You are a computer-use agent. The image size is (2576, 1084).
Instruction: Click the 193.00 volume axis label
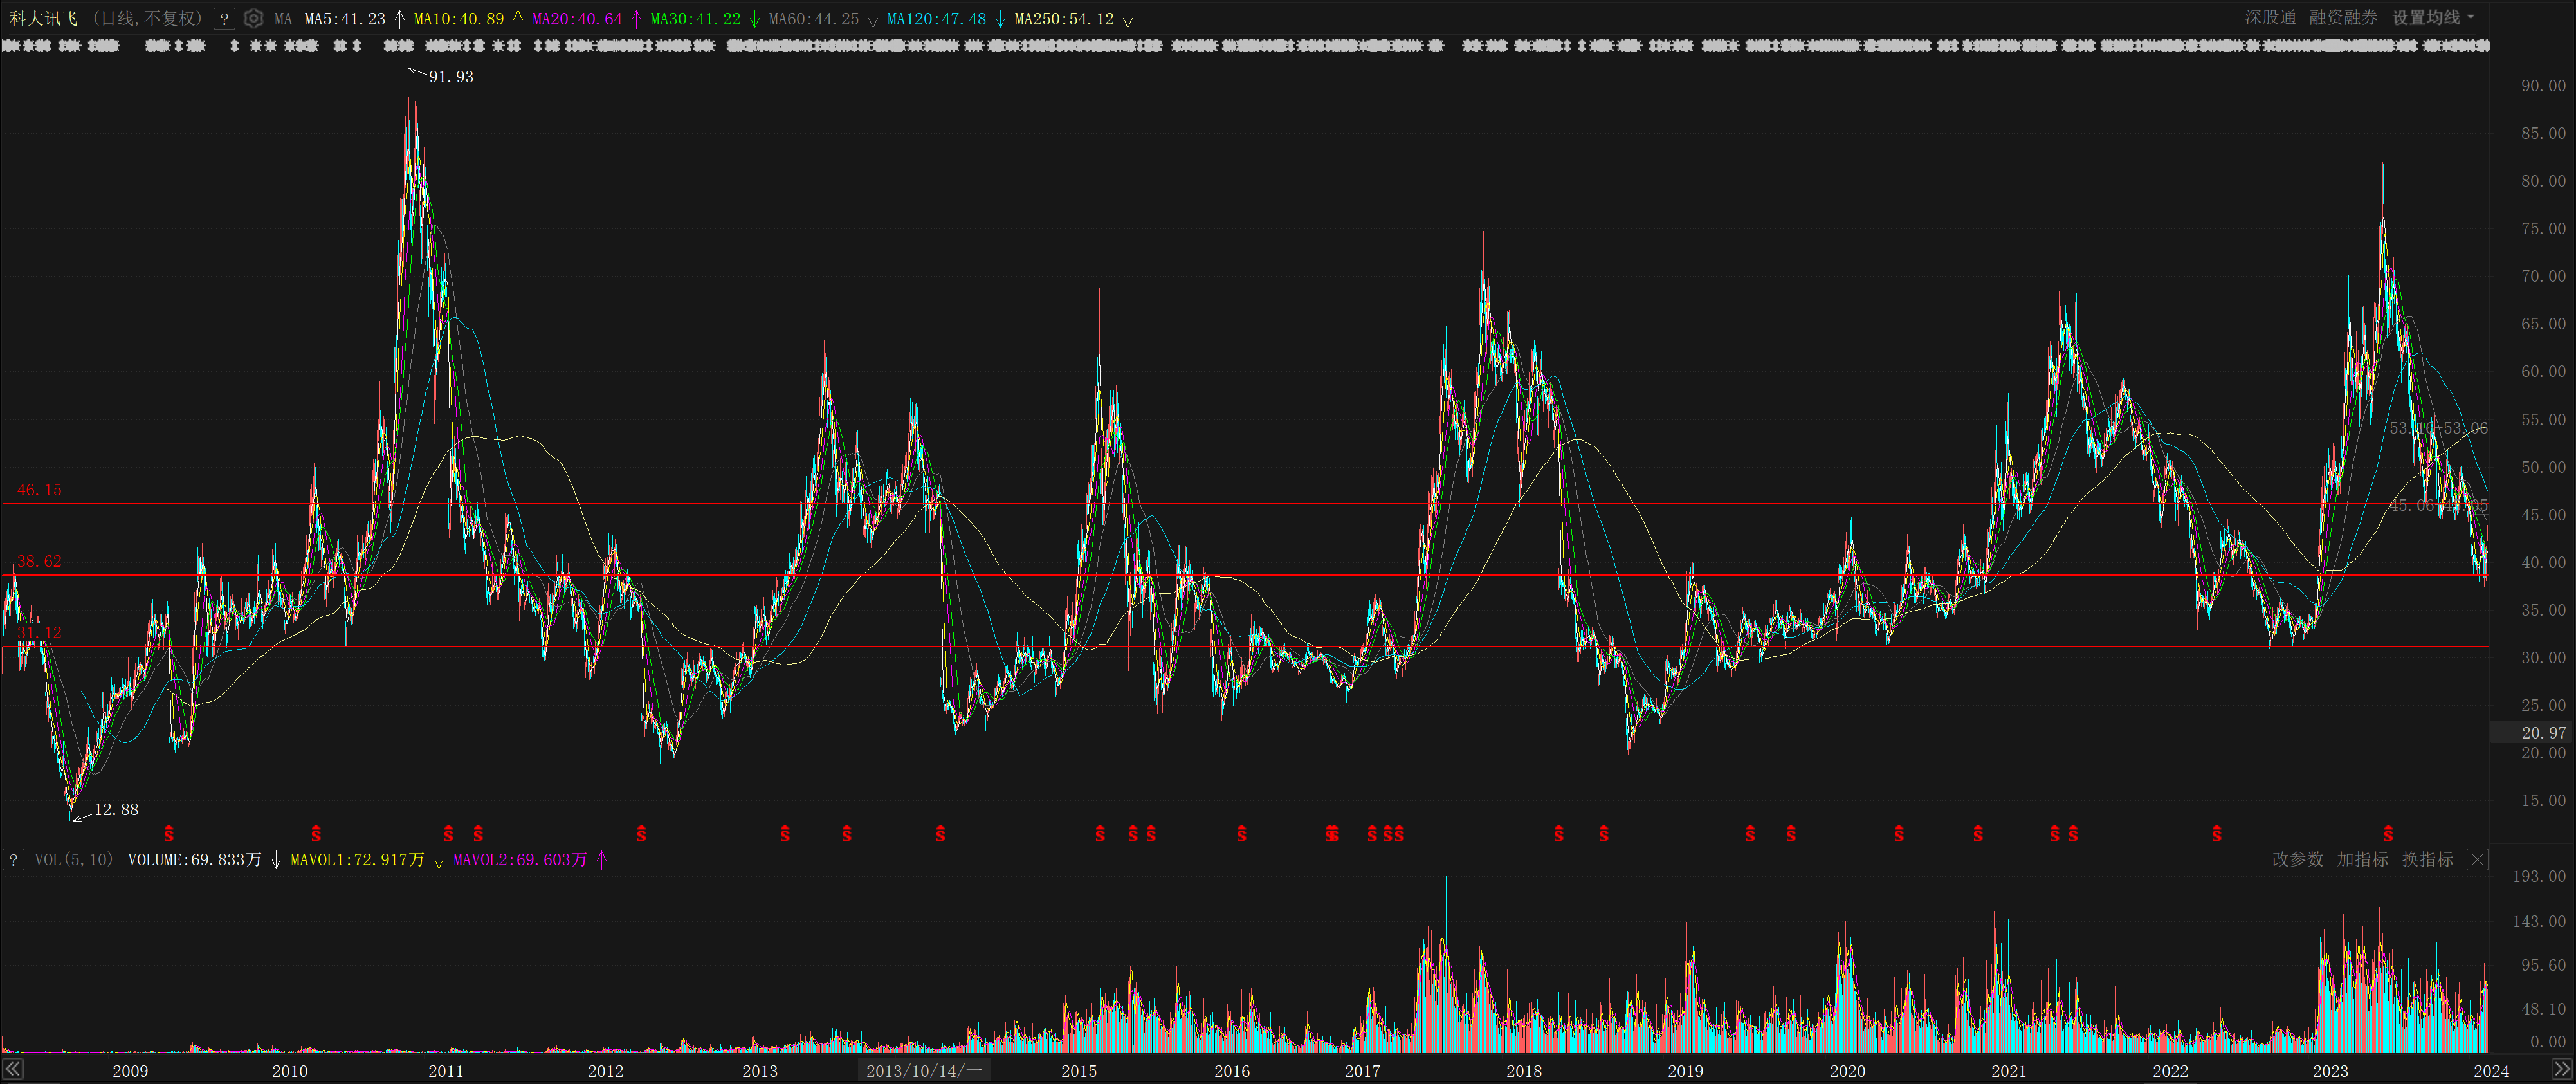2539,877
